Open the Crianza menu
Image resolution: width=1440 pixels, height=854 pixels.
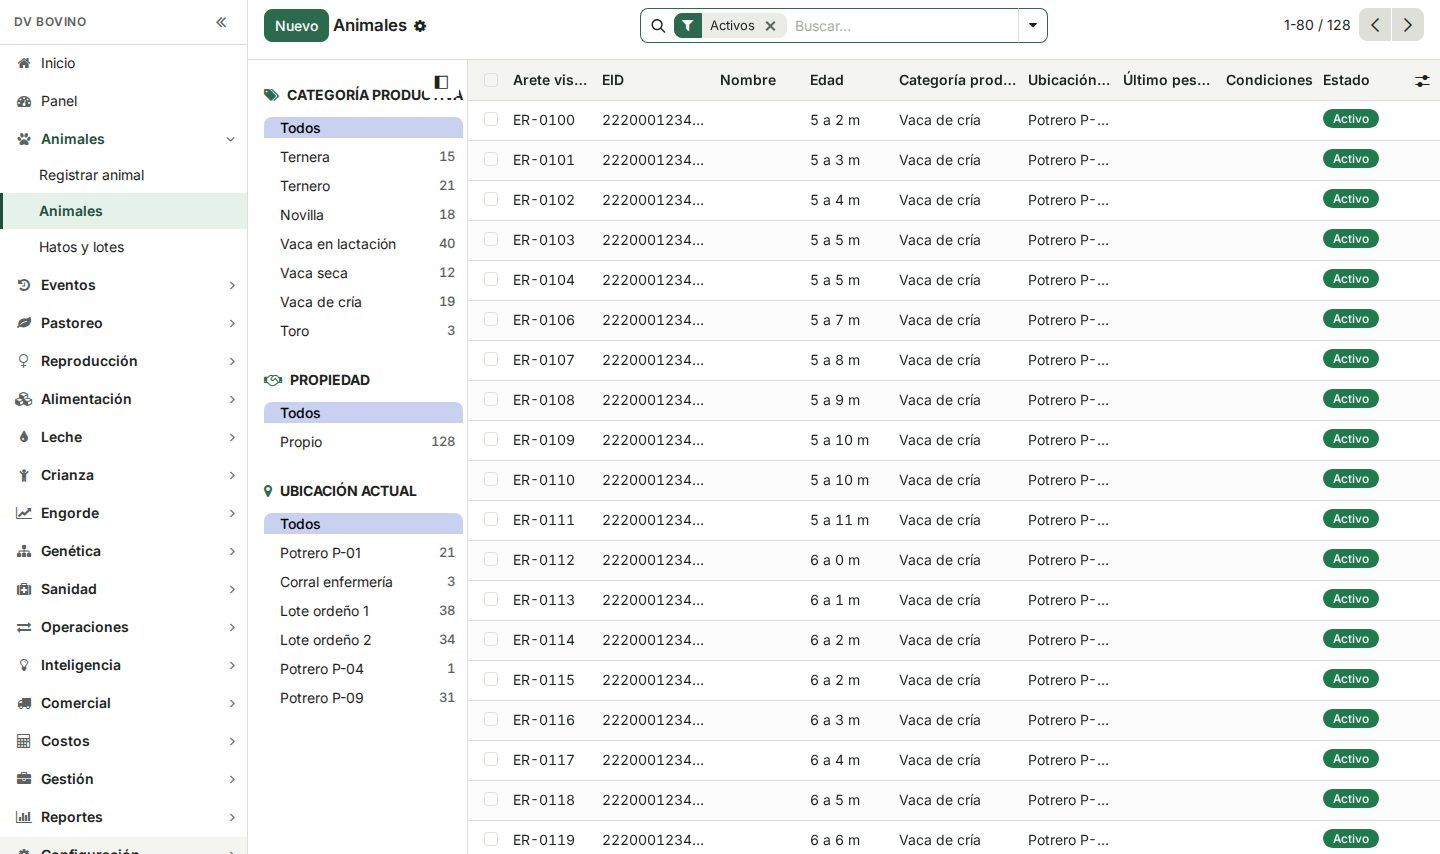point(123,475)
